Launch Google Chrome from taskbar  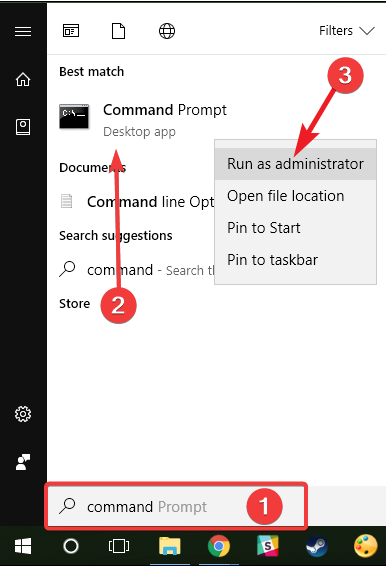click(219, 546)
